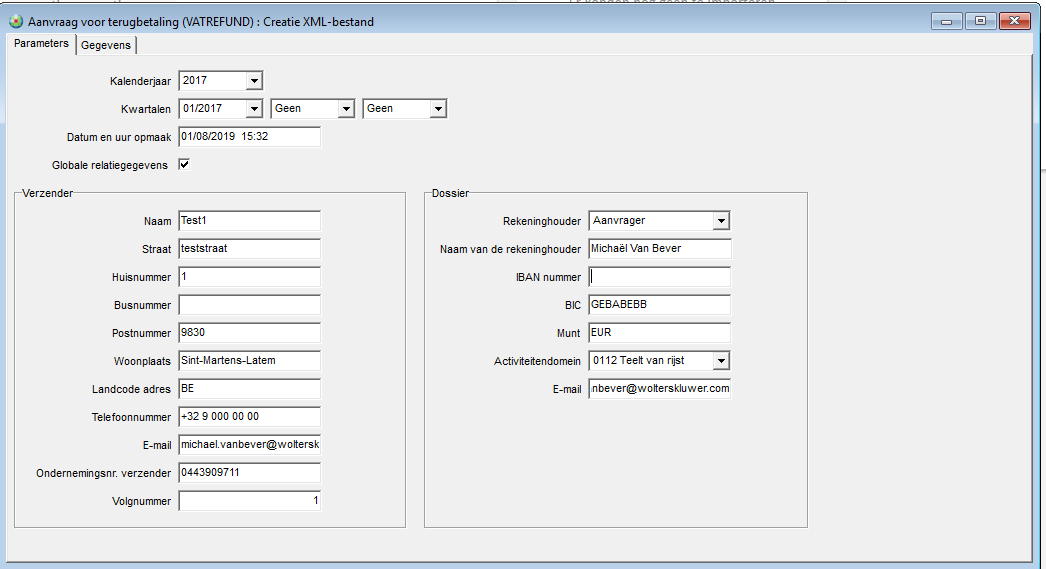Click the BIC field with GEBABEBB

pos(660,305)
